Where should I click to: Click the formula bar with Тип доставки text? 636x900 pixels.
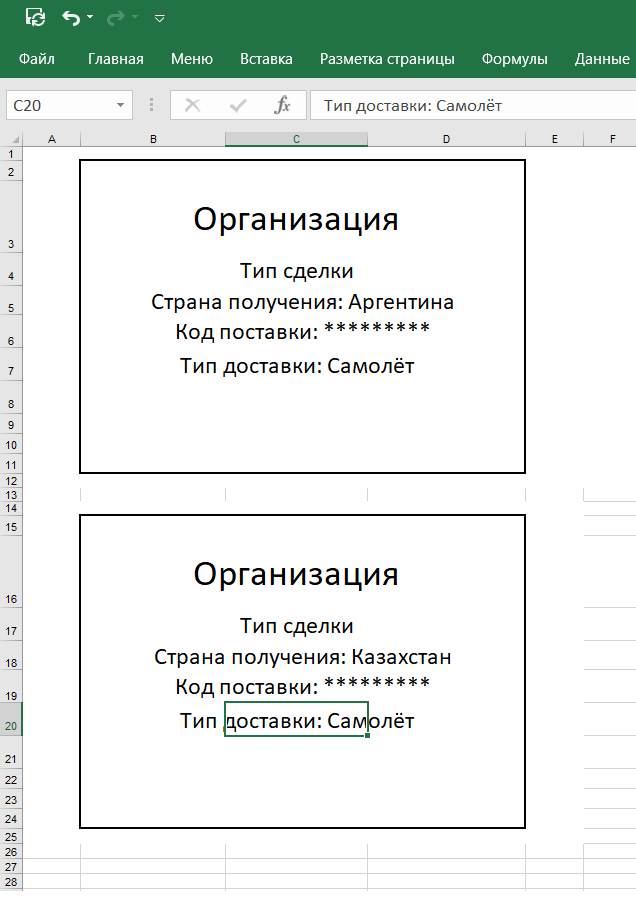pos(470,105)
